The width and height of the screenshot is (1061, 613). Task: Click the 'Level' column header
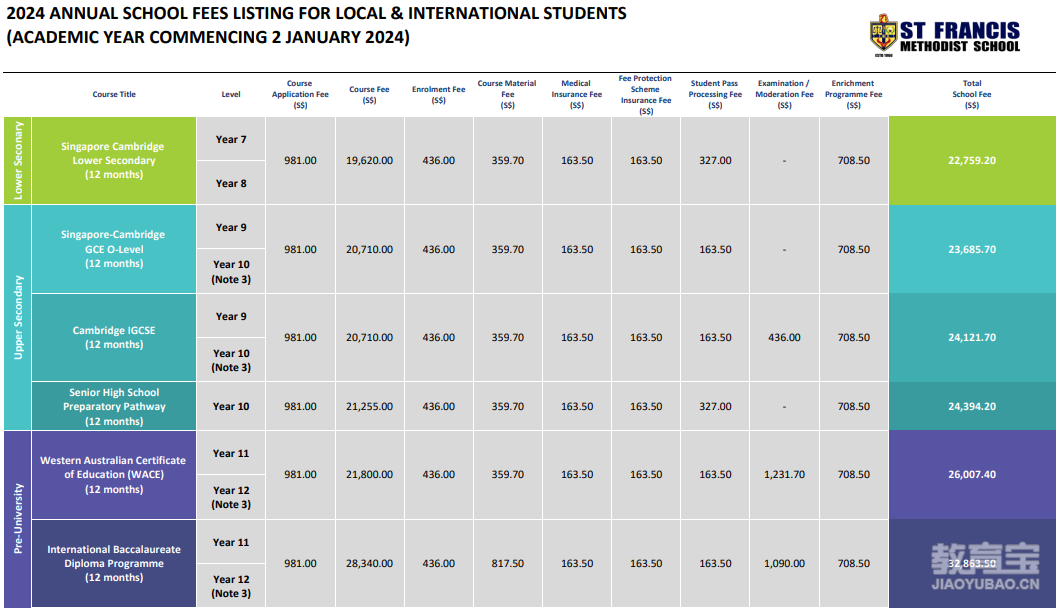tap(231, 95)
